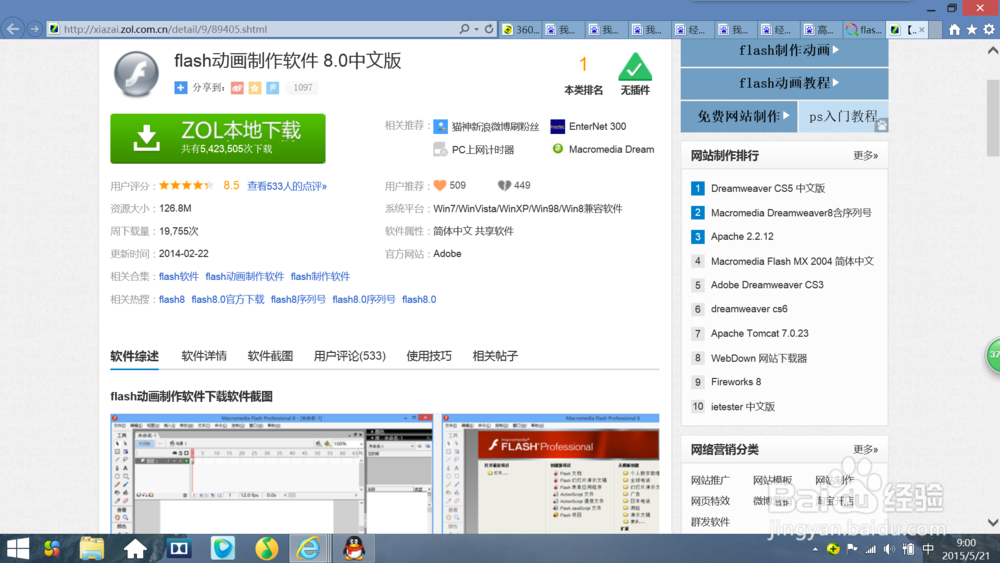The image size is (1000, 563).
Task: Click the Internet Explorer taskbar icon
Action: [309, 548]
